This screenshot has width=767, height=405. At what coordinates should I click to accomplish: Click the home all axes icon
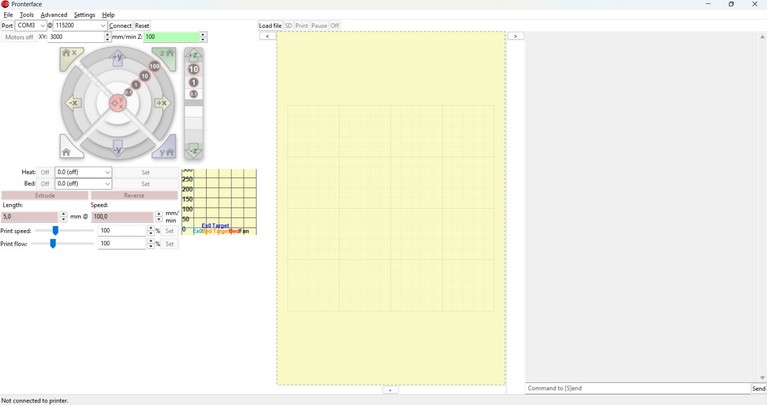point(67,151)
